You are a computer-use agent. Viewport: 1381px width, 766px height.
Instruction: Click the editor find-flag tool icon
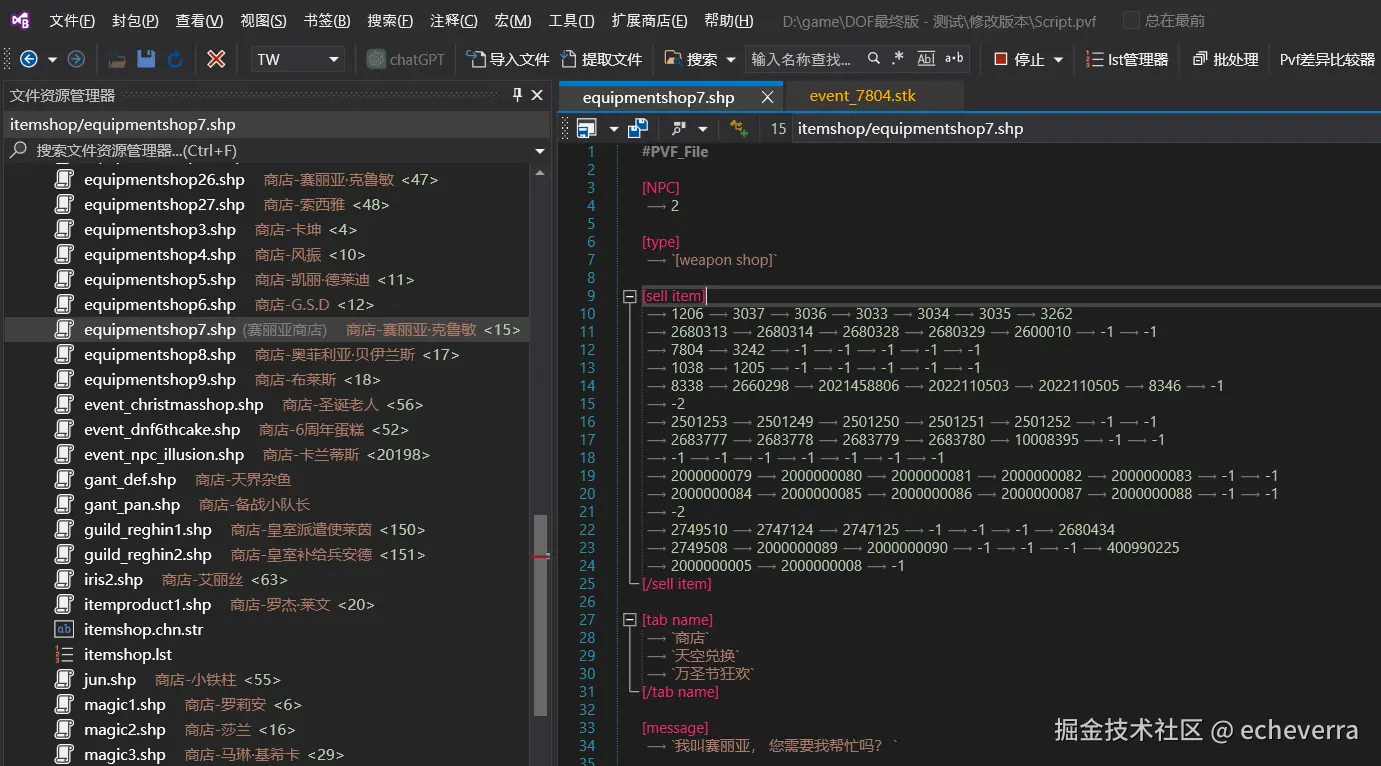pyautogui.click(x=679, y=128)
